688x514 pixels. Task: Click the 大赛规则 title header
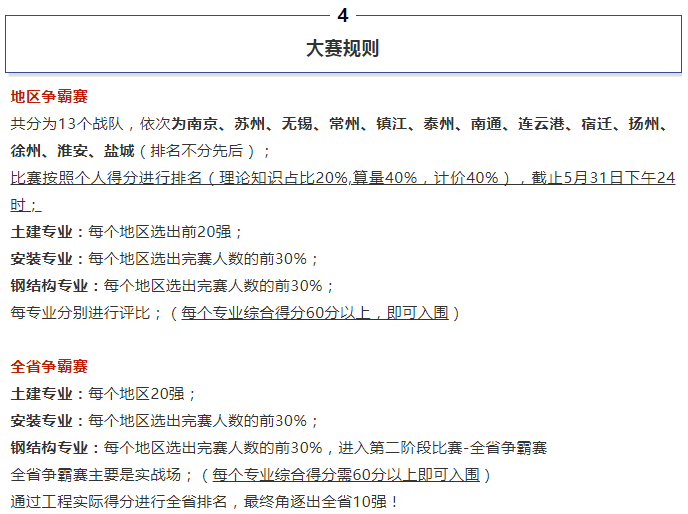(x=343, y=48)
